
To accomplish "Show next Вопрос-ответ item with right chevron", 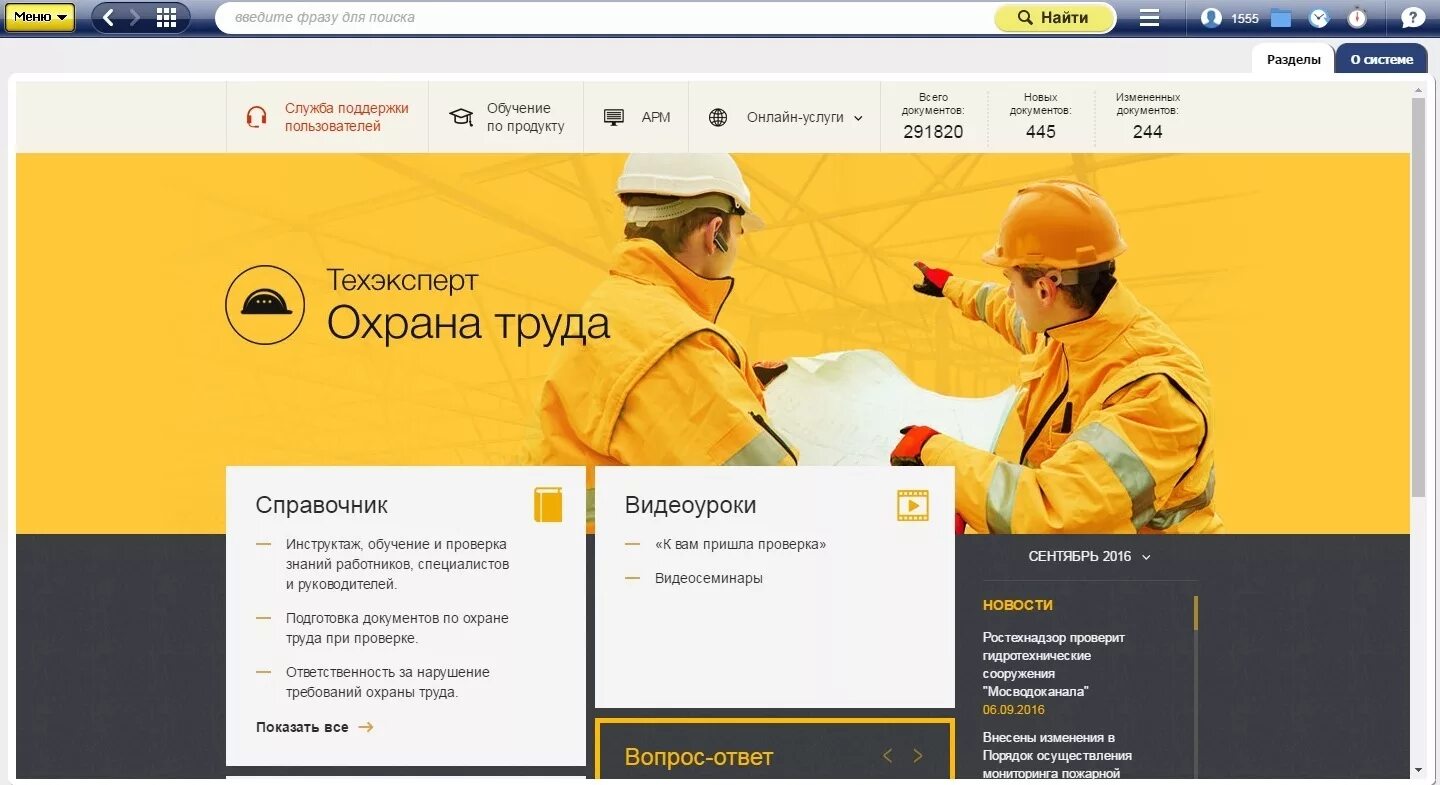I will click(918, 756).
